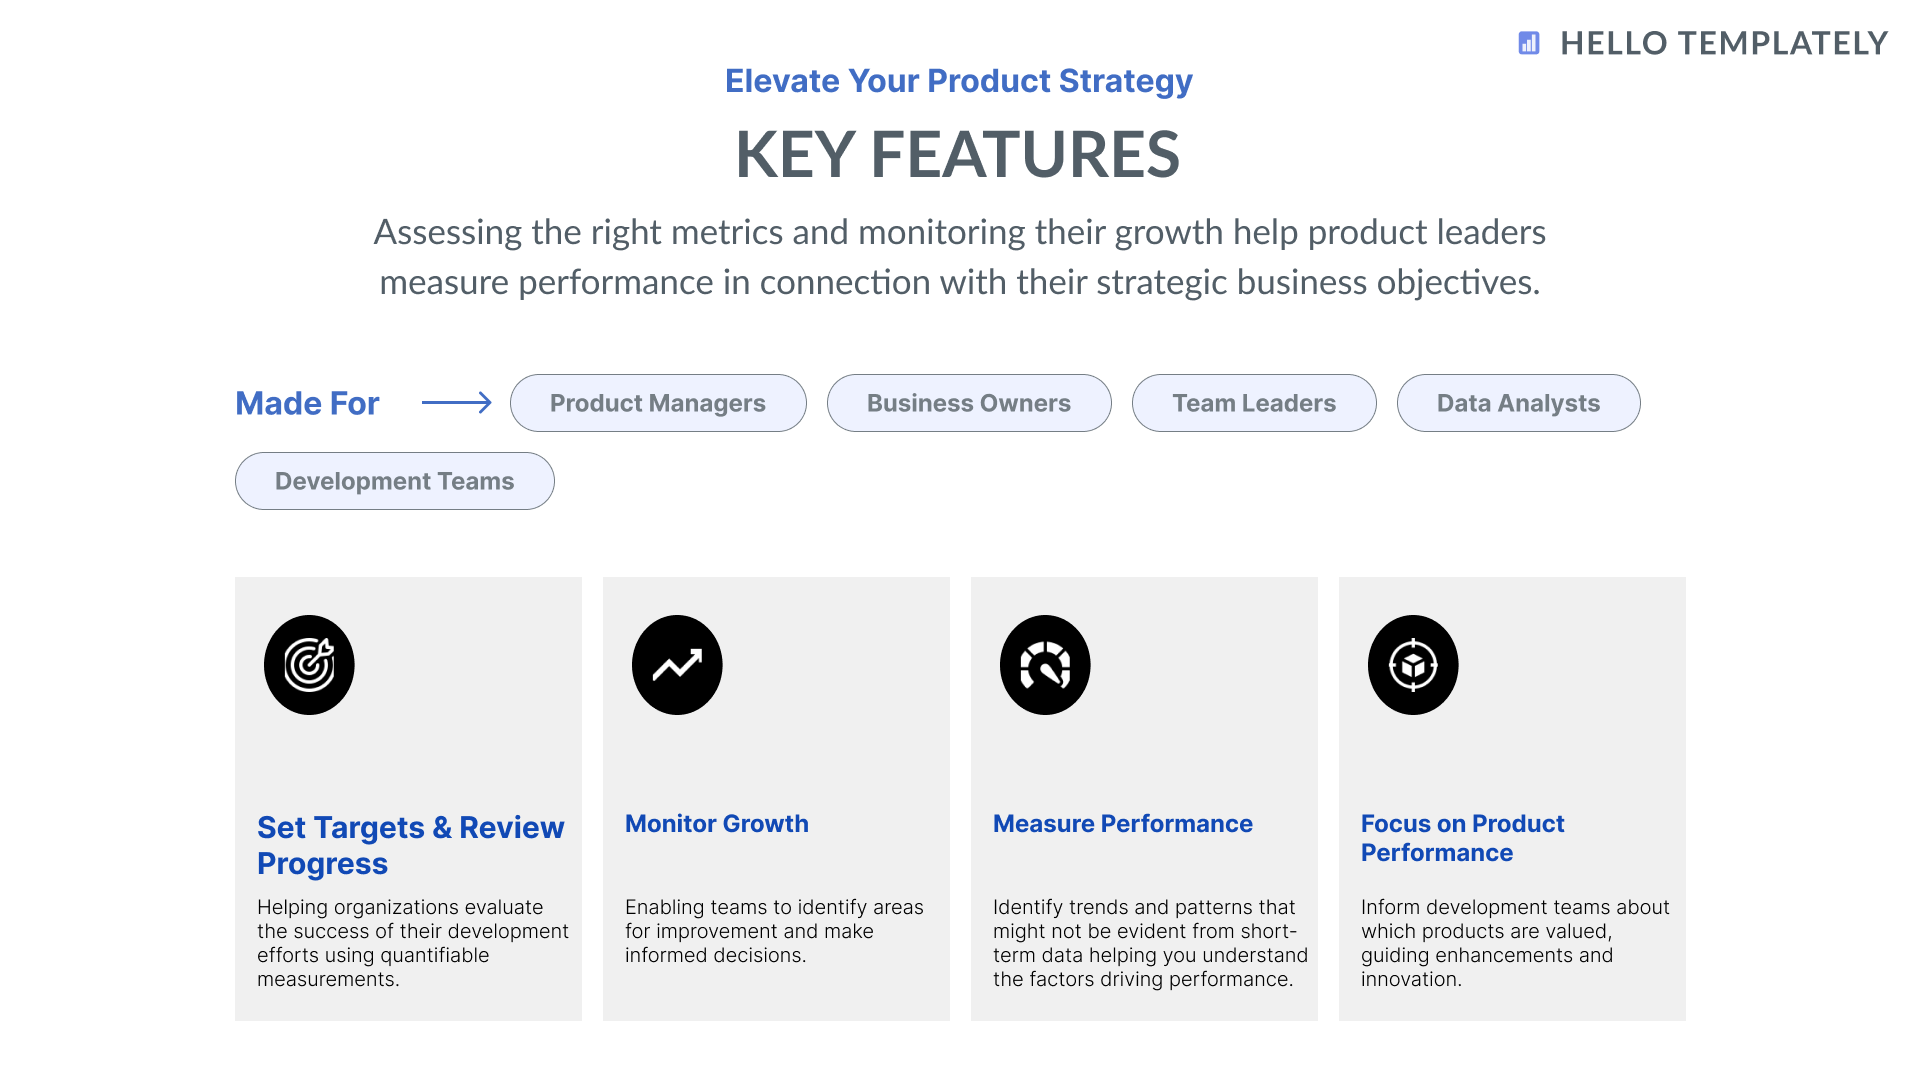Screen dimensions: 1920x1080
Task: Open the Measure Performance heading
Action: (1122, 824)
